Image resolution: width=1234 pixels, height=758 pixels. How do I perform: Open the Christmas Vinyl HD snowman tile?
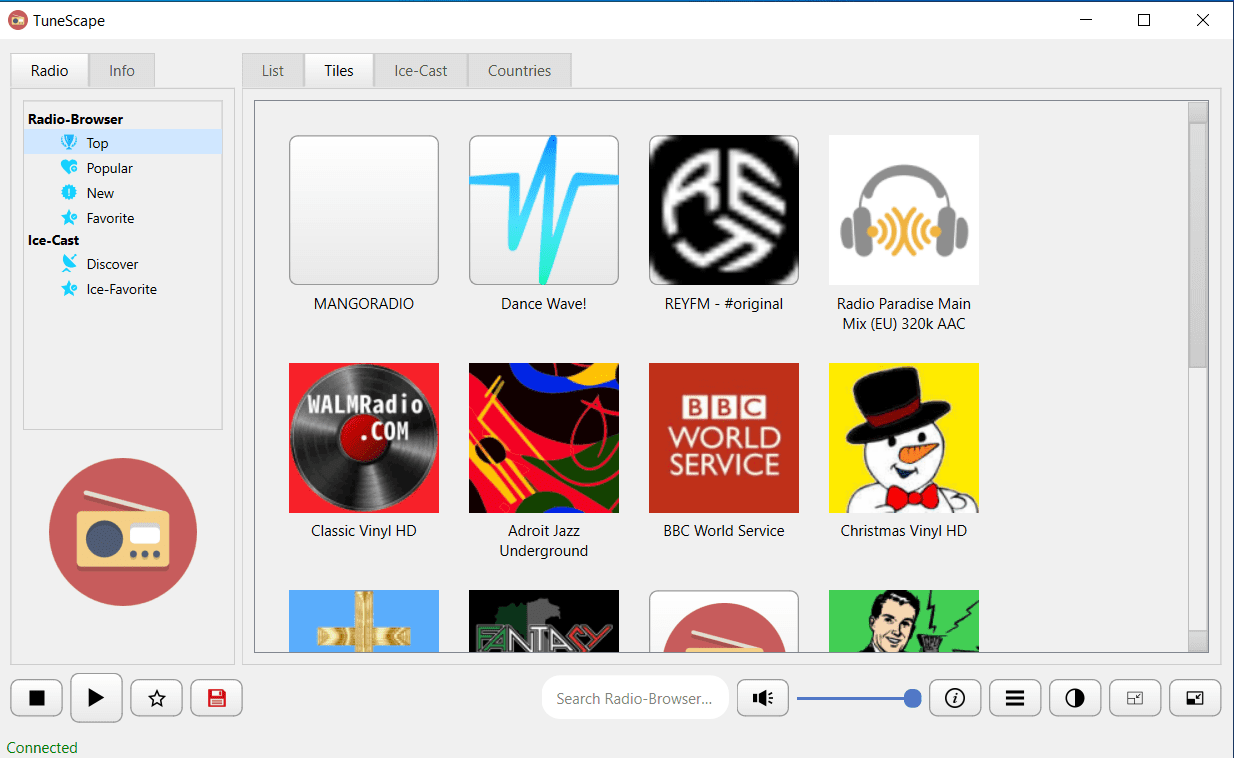pyautogui.click(x=904, y=438)
